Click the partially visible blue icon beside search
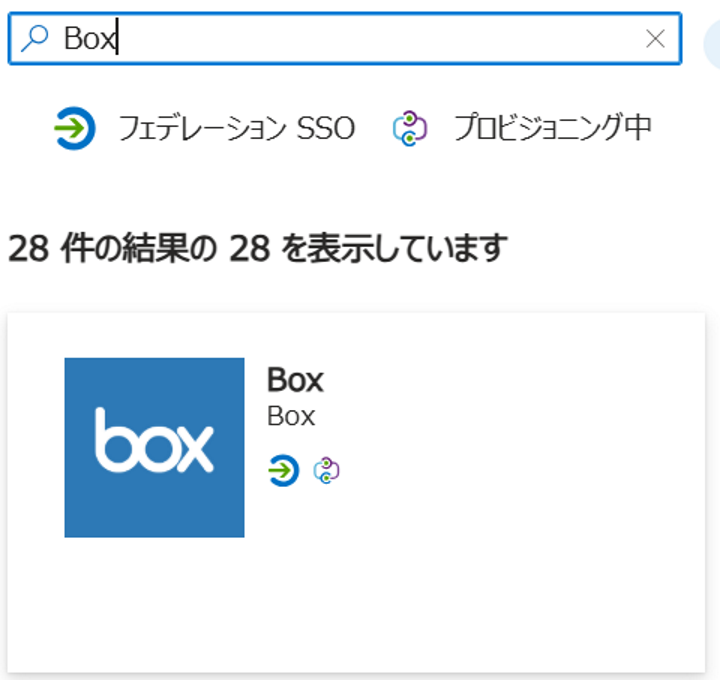The image size is (720, 680). 712,42
